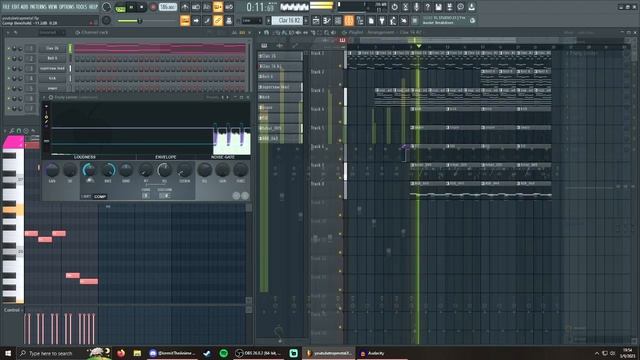Open Fruity Limiter plugin menu arrow
The width and height of the screenshot is (640, 360).
45,98
